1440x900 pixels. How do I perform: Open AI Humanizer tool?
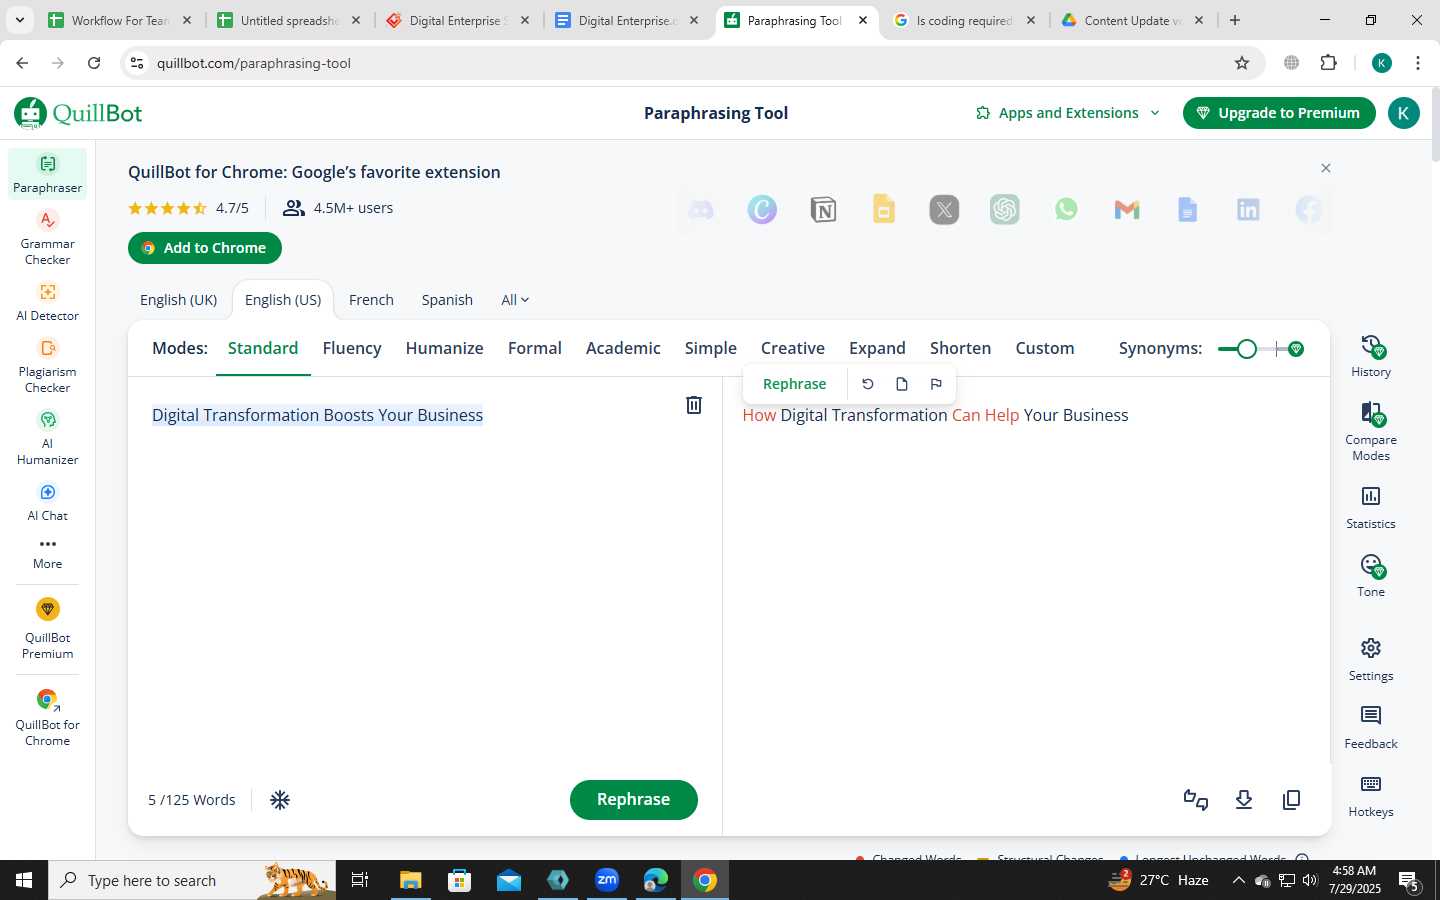pyautogui.click(x=47, y=438)
